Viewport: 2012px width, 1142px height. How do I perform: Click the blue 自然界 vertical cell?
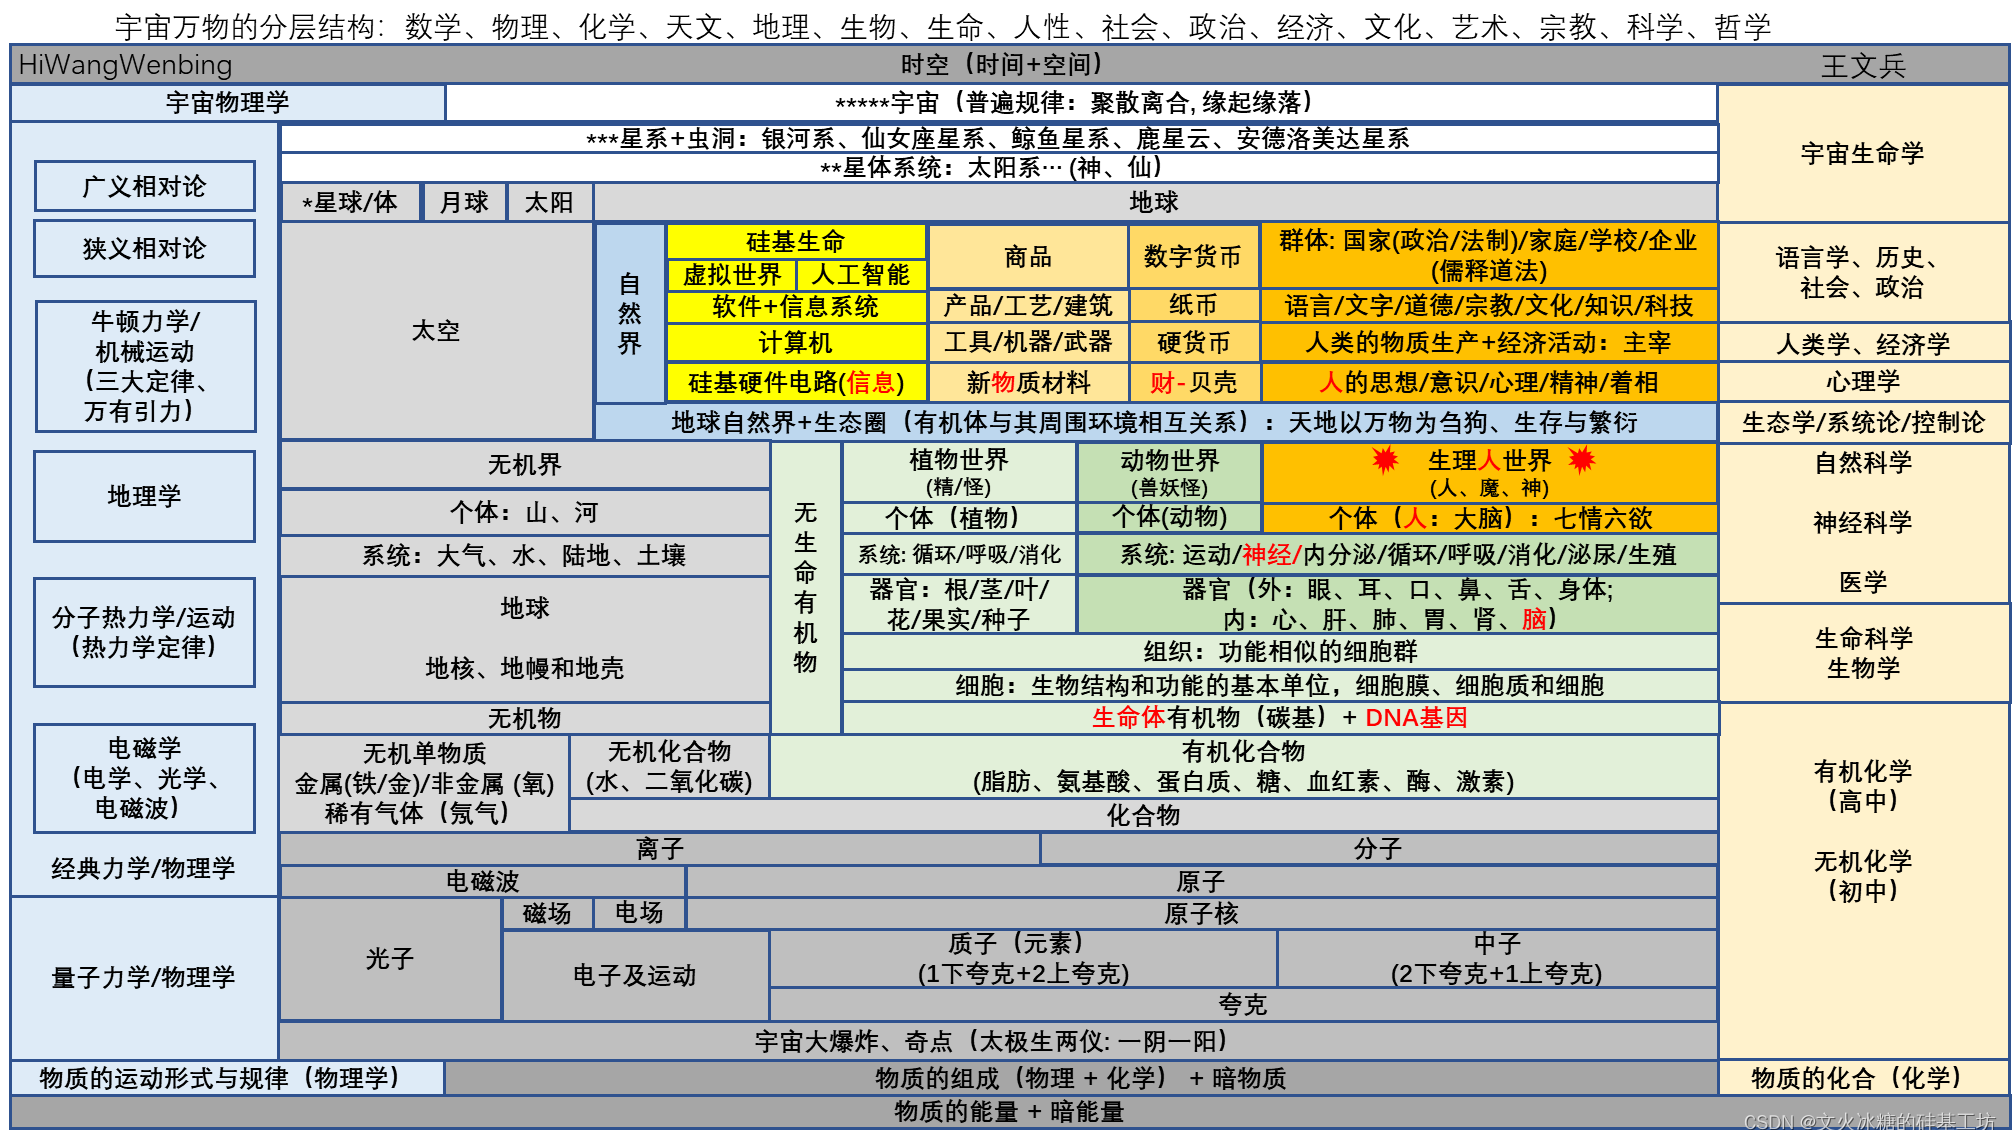(x=630, y=313)
